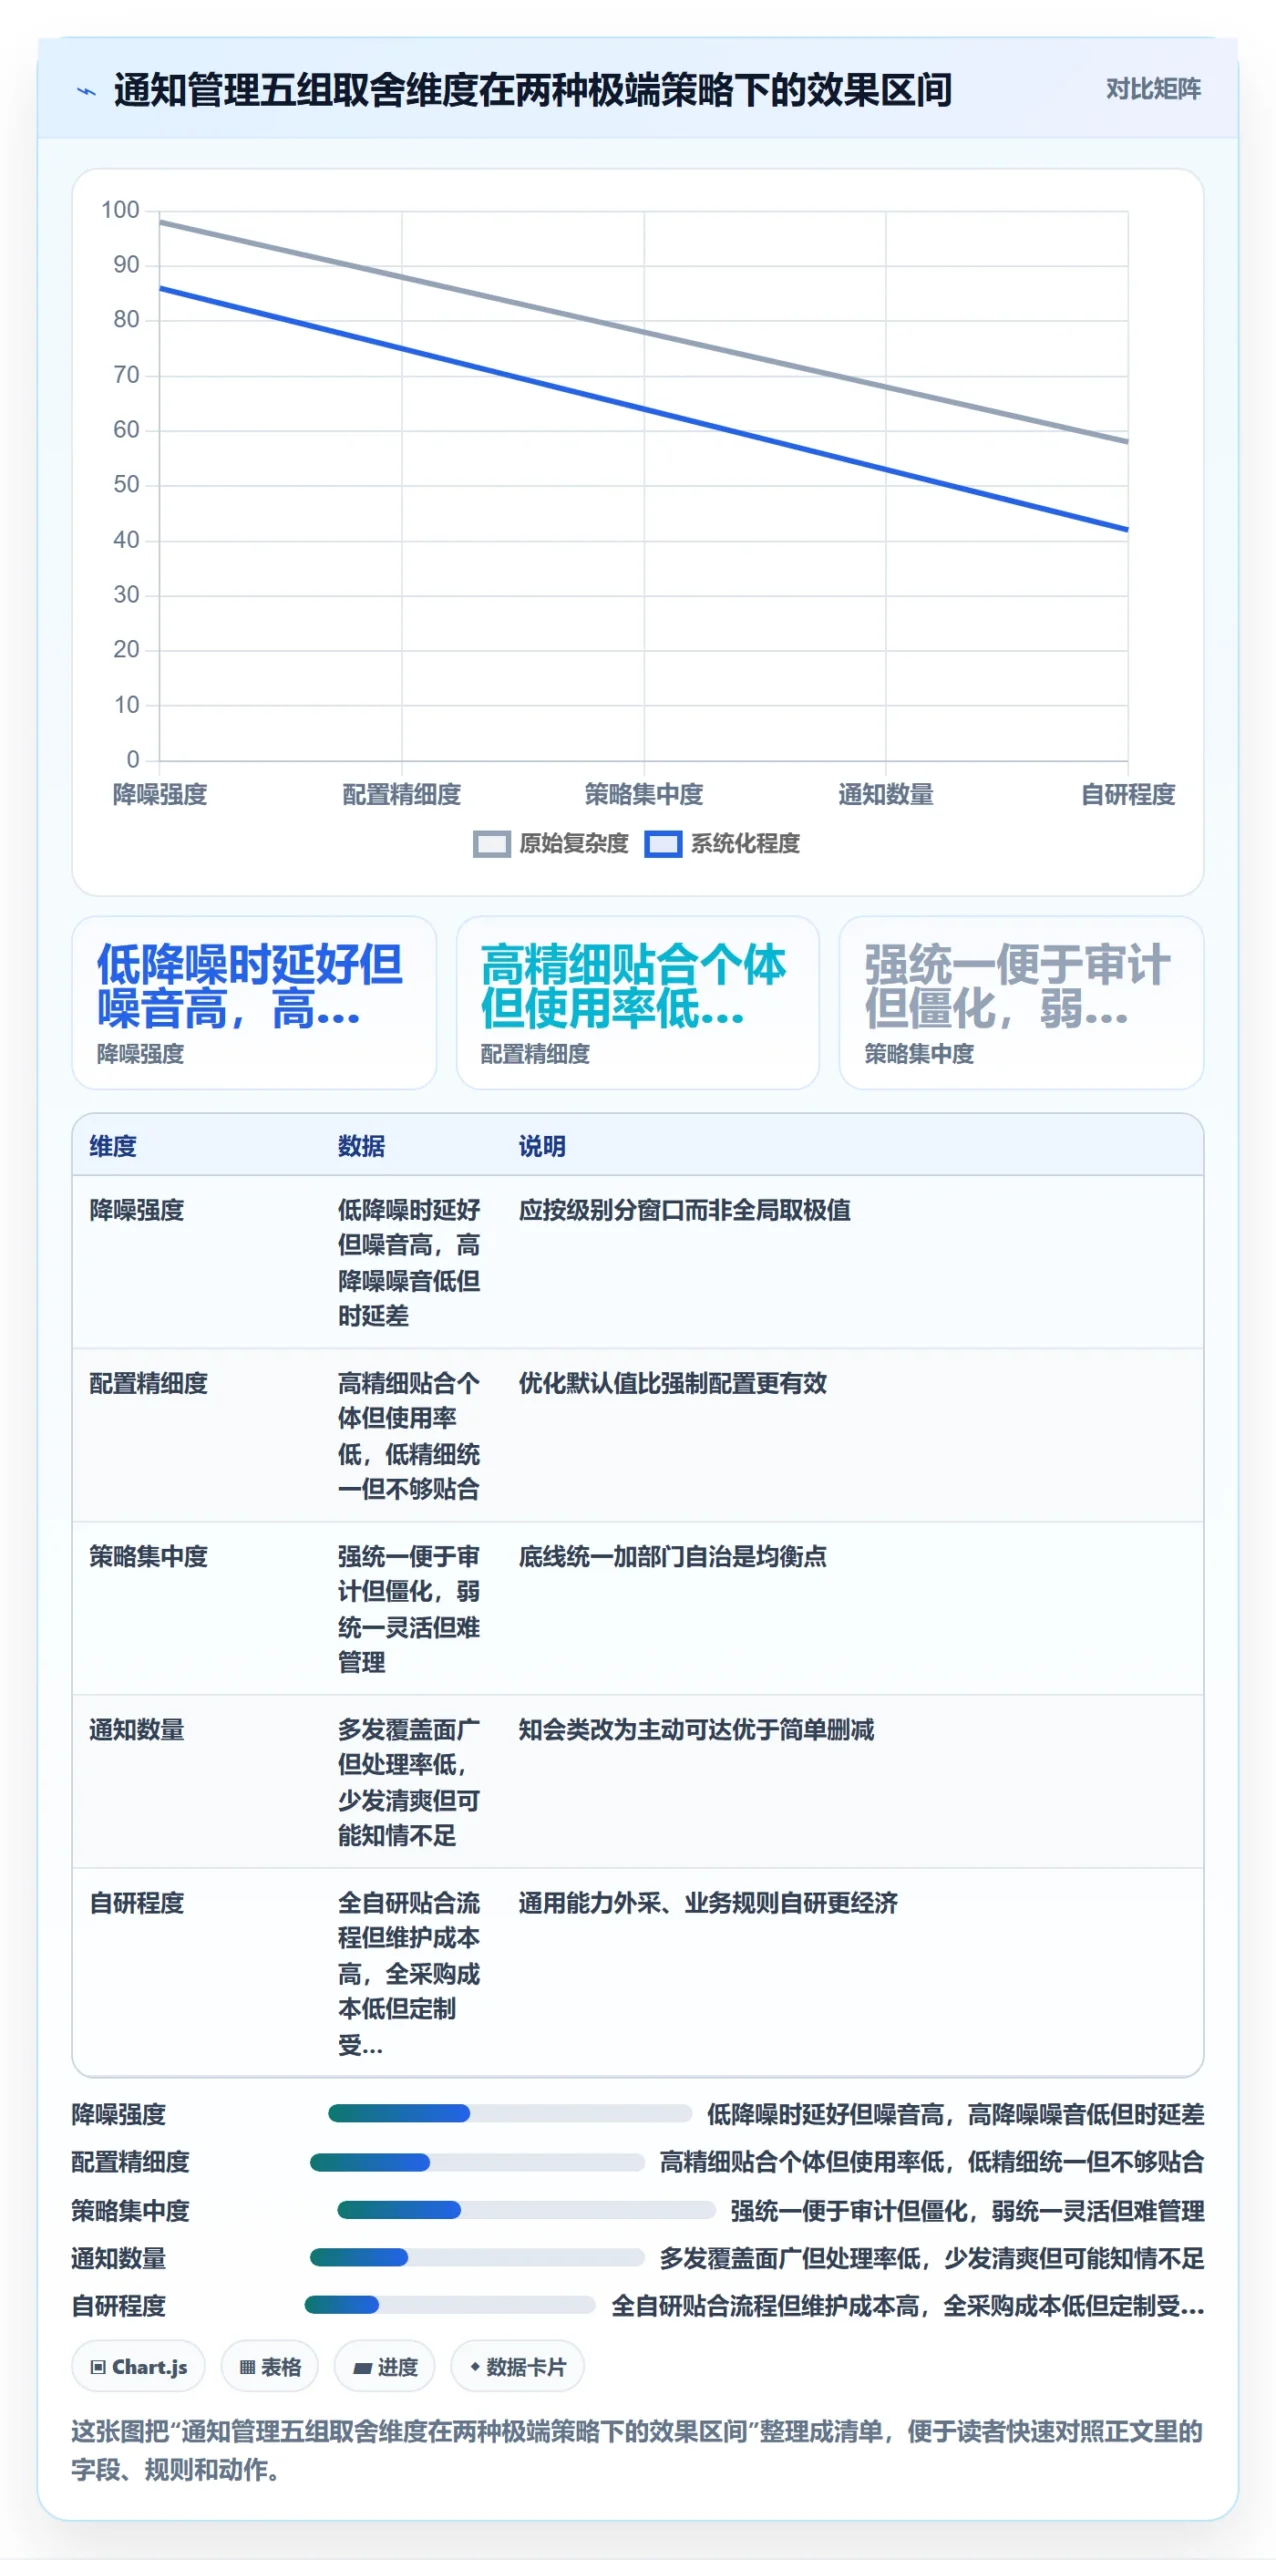Viewport: 1276px width, 2560px height.
Task: Click the 说明 column header
Action: [x=542, y=1146]
